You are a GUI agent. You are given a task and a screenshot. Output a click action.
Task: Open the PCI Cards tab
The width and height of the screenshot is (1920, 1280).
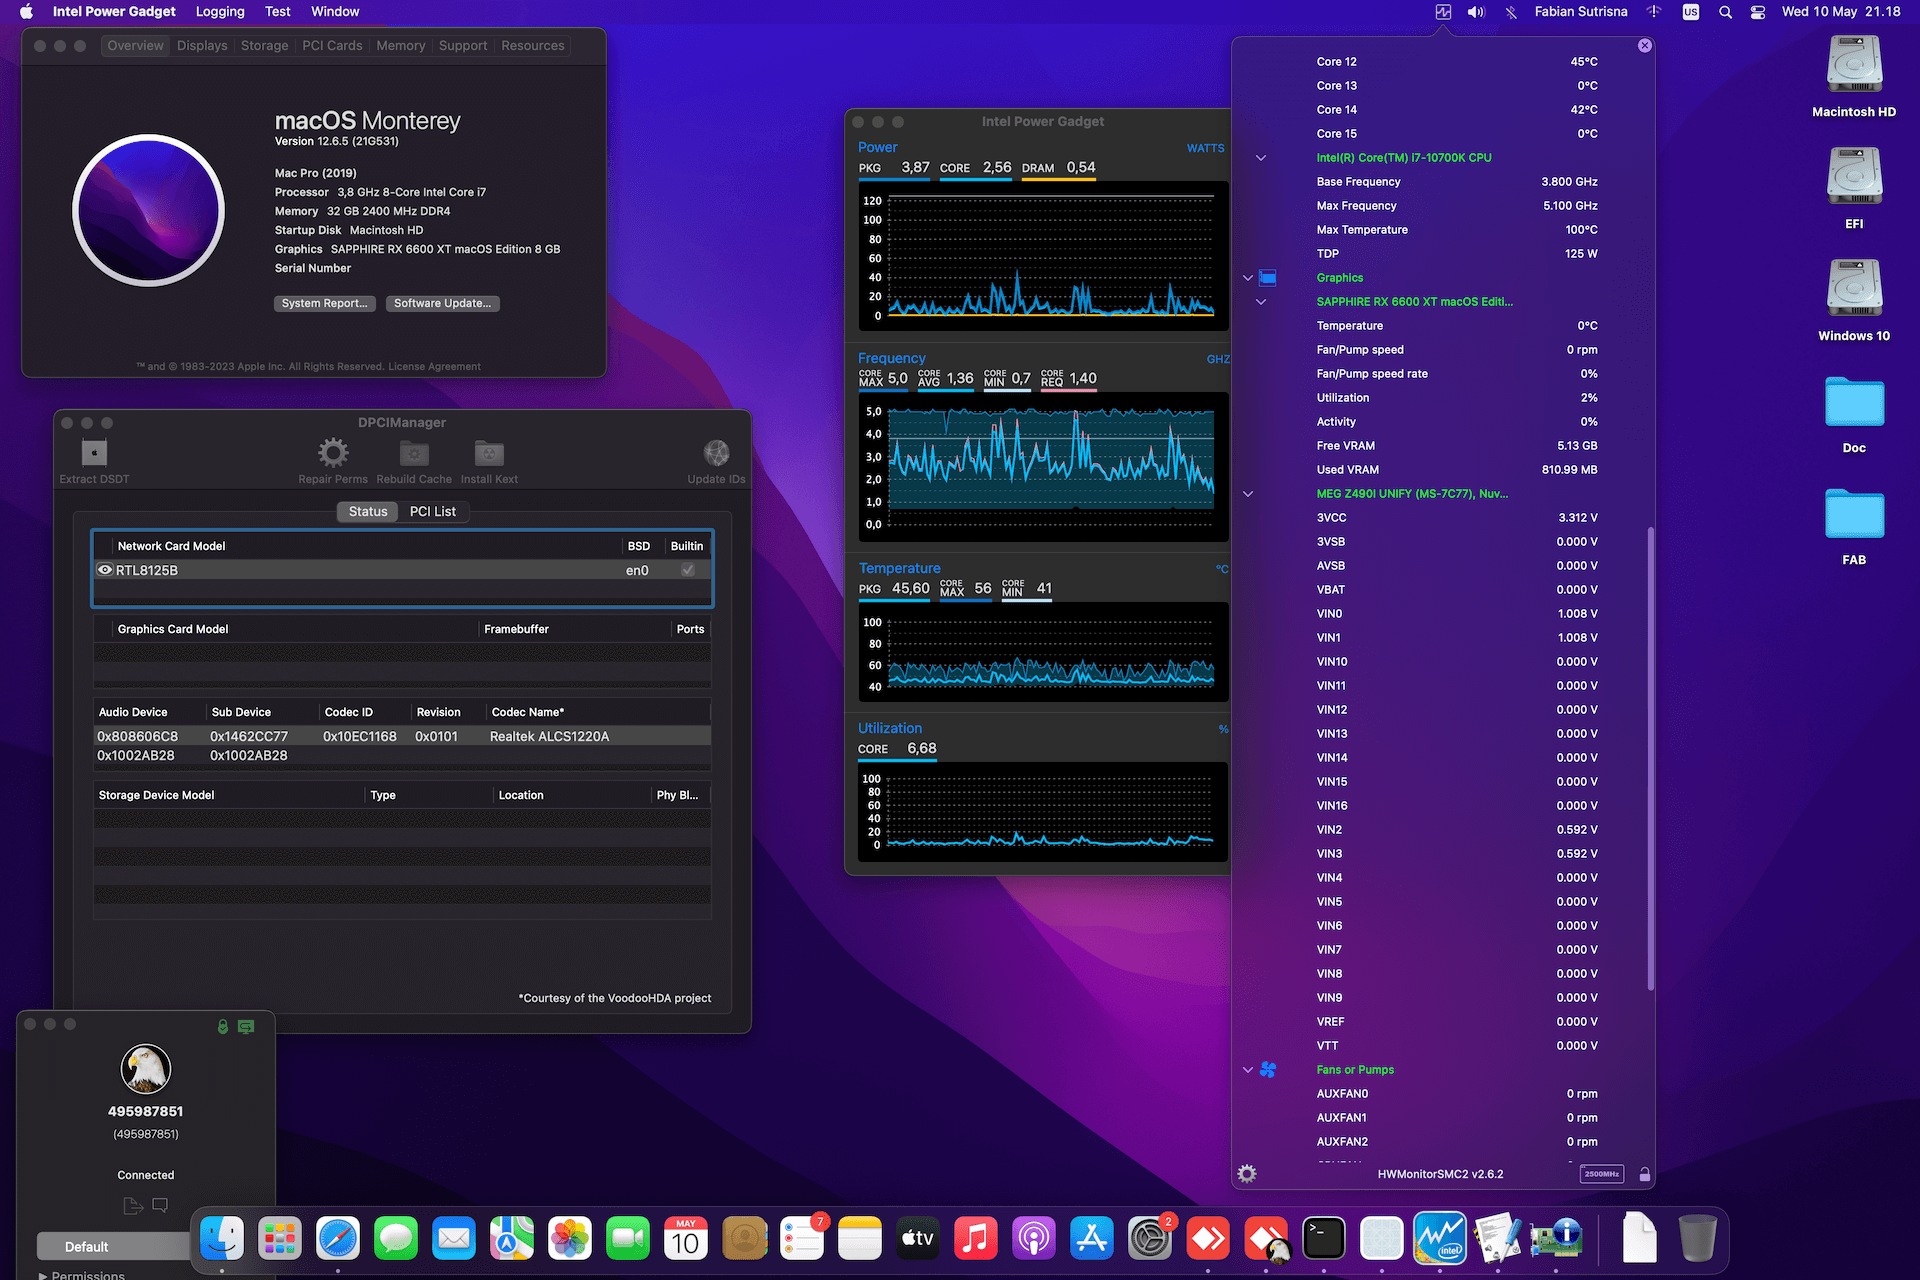click(x=332, y=46)
